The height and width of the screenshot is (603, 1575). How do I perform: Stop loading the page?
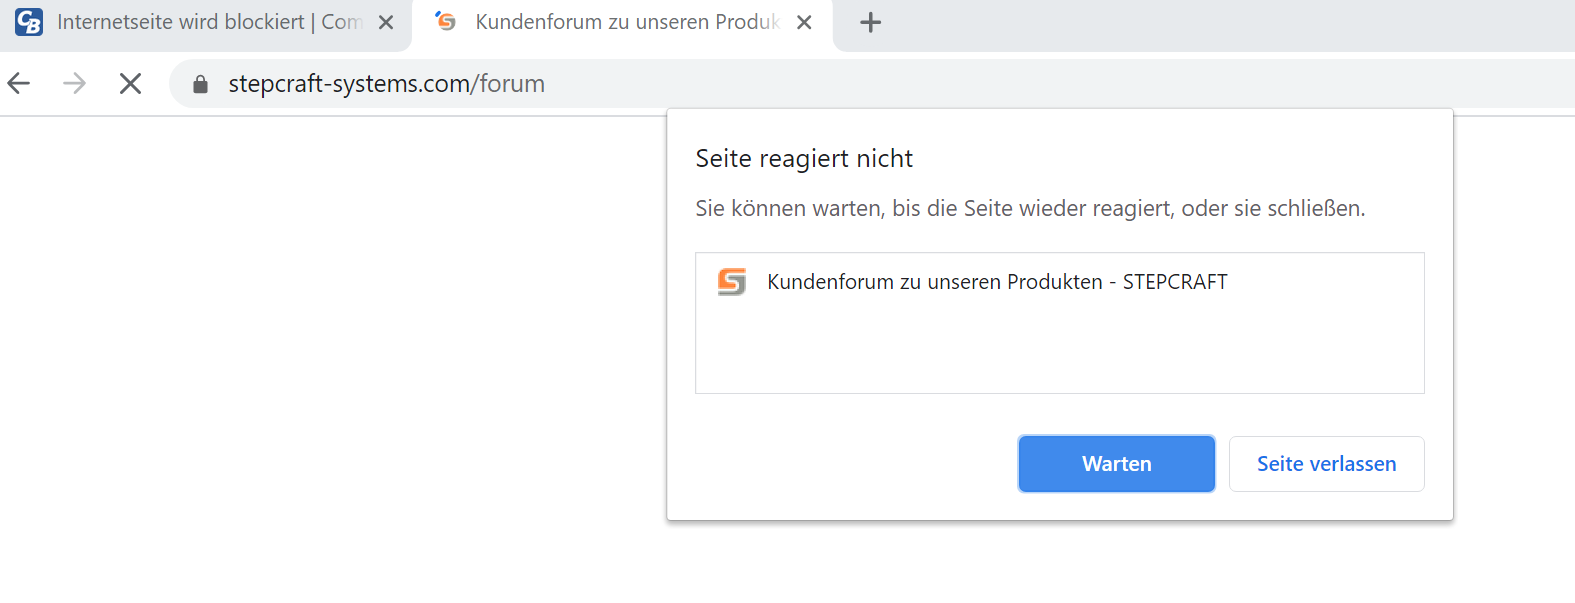[130, 84]
